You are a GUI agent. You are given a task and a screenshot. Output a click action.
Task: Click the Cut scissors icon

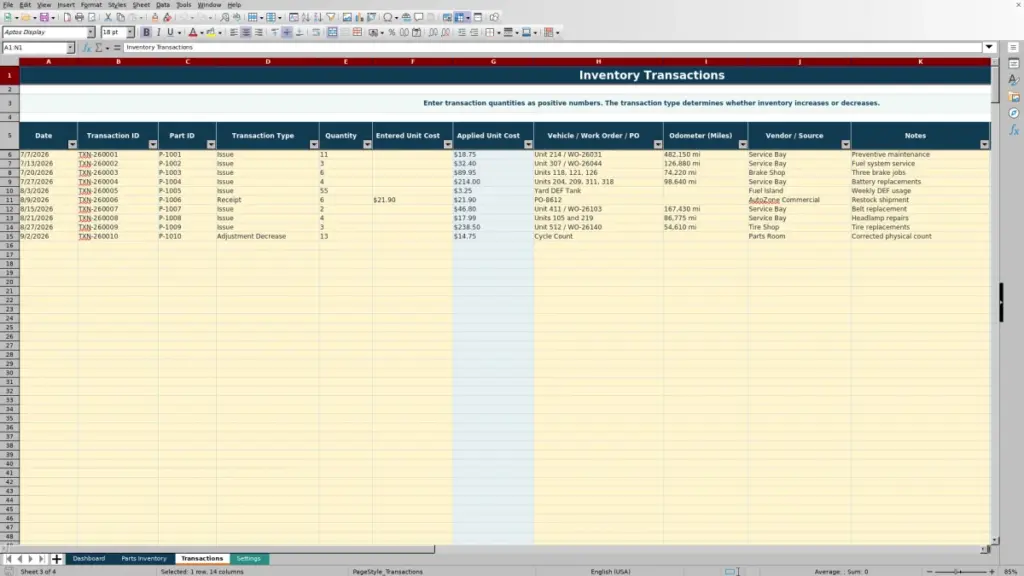pyautogui.click(x=108, y=17)
